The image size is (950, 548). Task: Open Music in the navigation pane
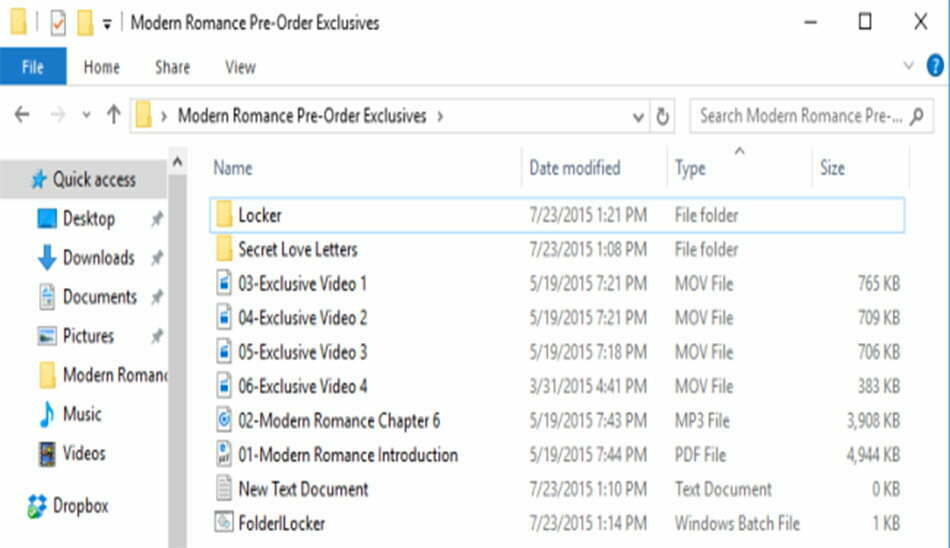tap(82, 414)
